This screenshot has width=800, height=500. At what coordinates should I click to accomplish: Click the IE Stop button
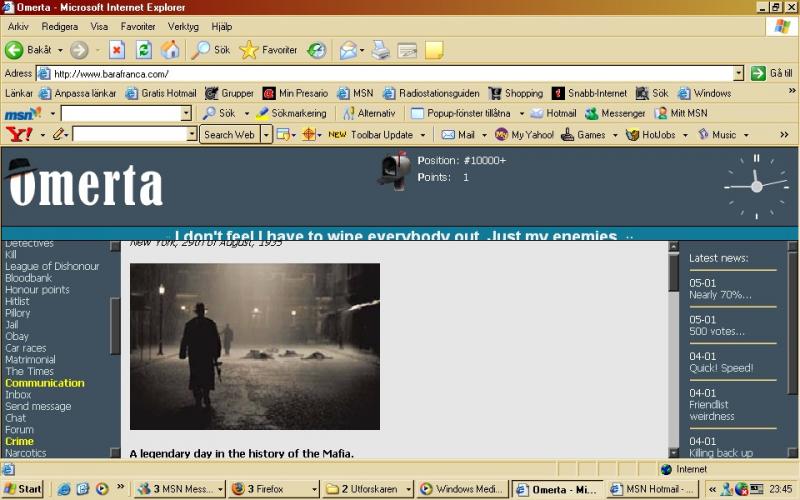pos(117,50)
